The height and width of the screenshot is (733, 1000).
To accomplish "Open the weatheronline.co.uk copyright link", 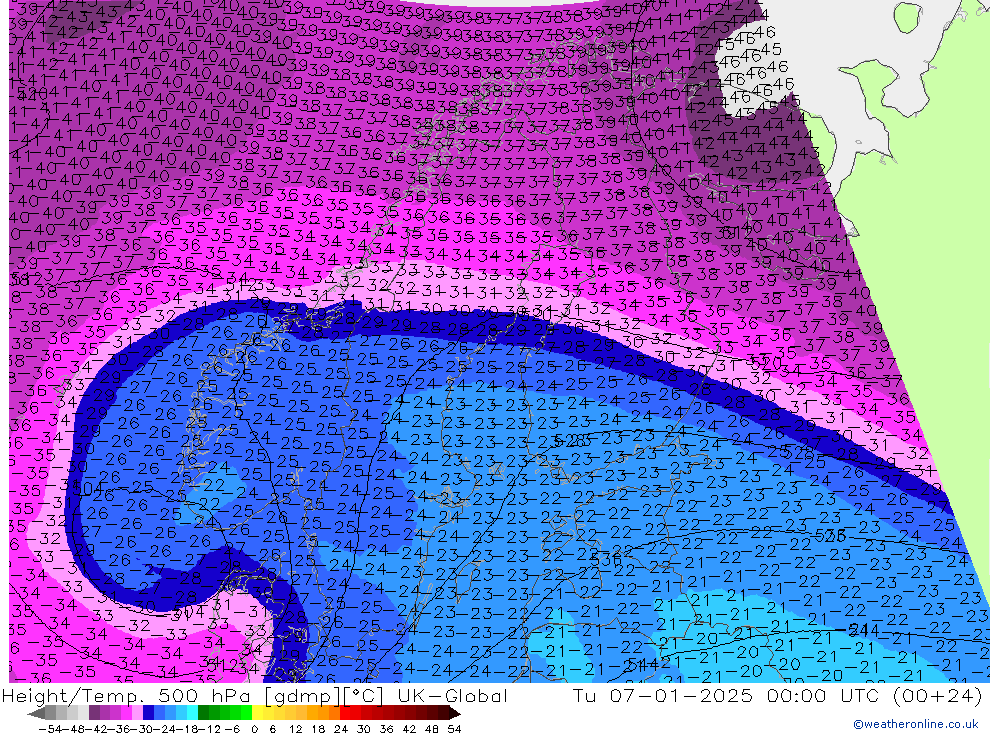I will coord(916,723).
